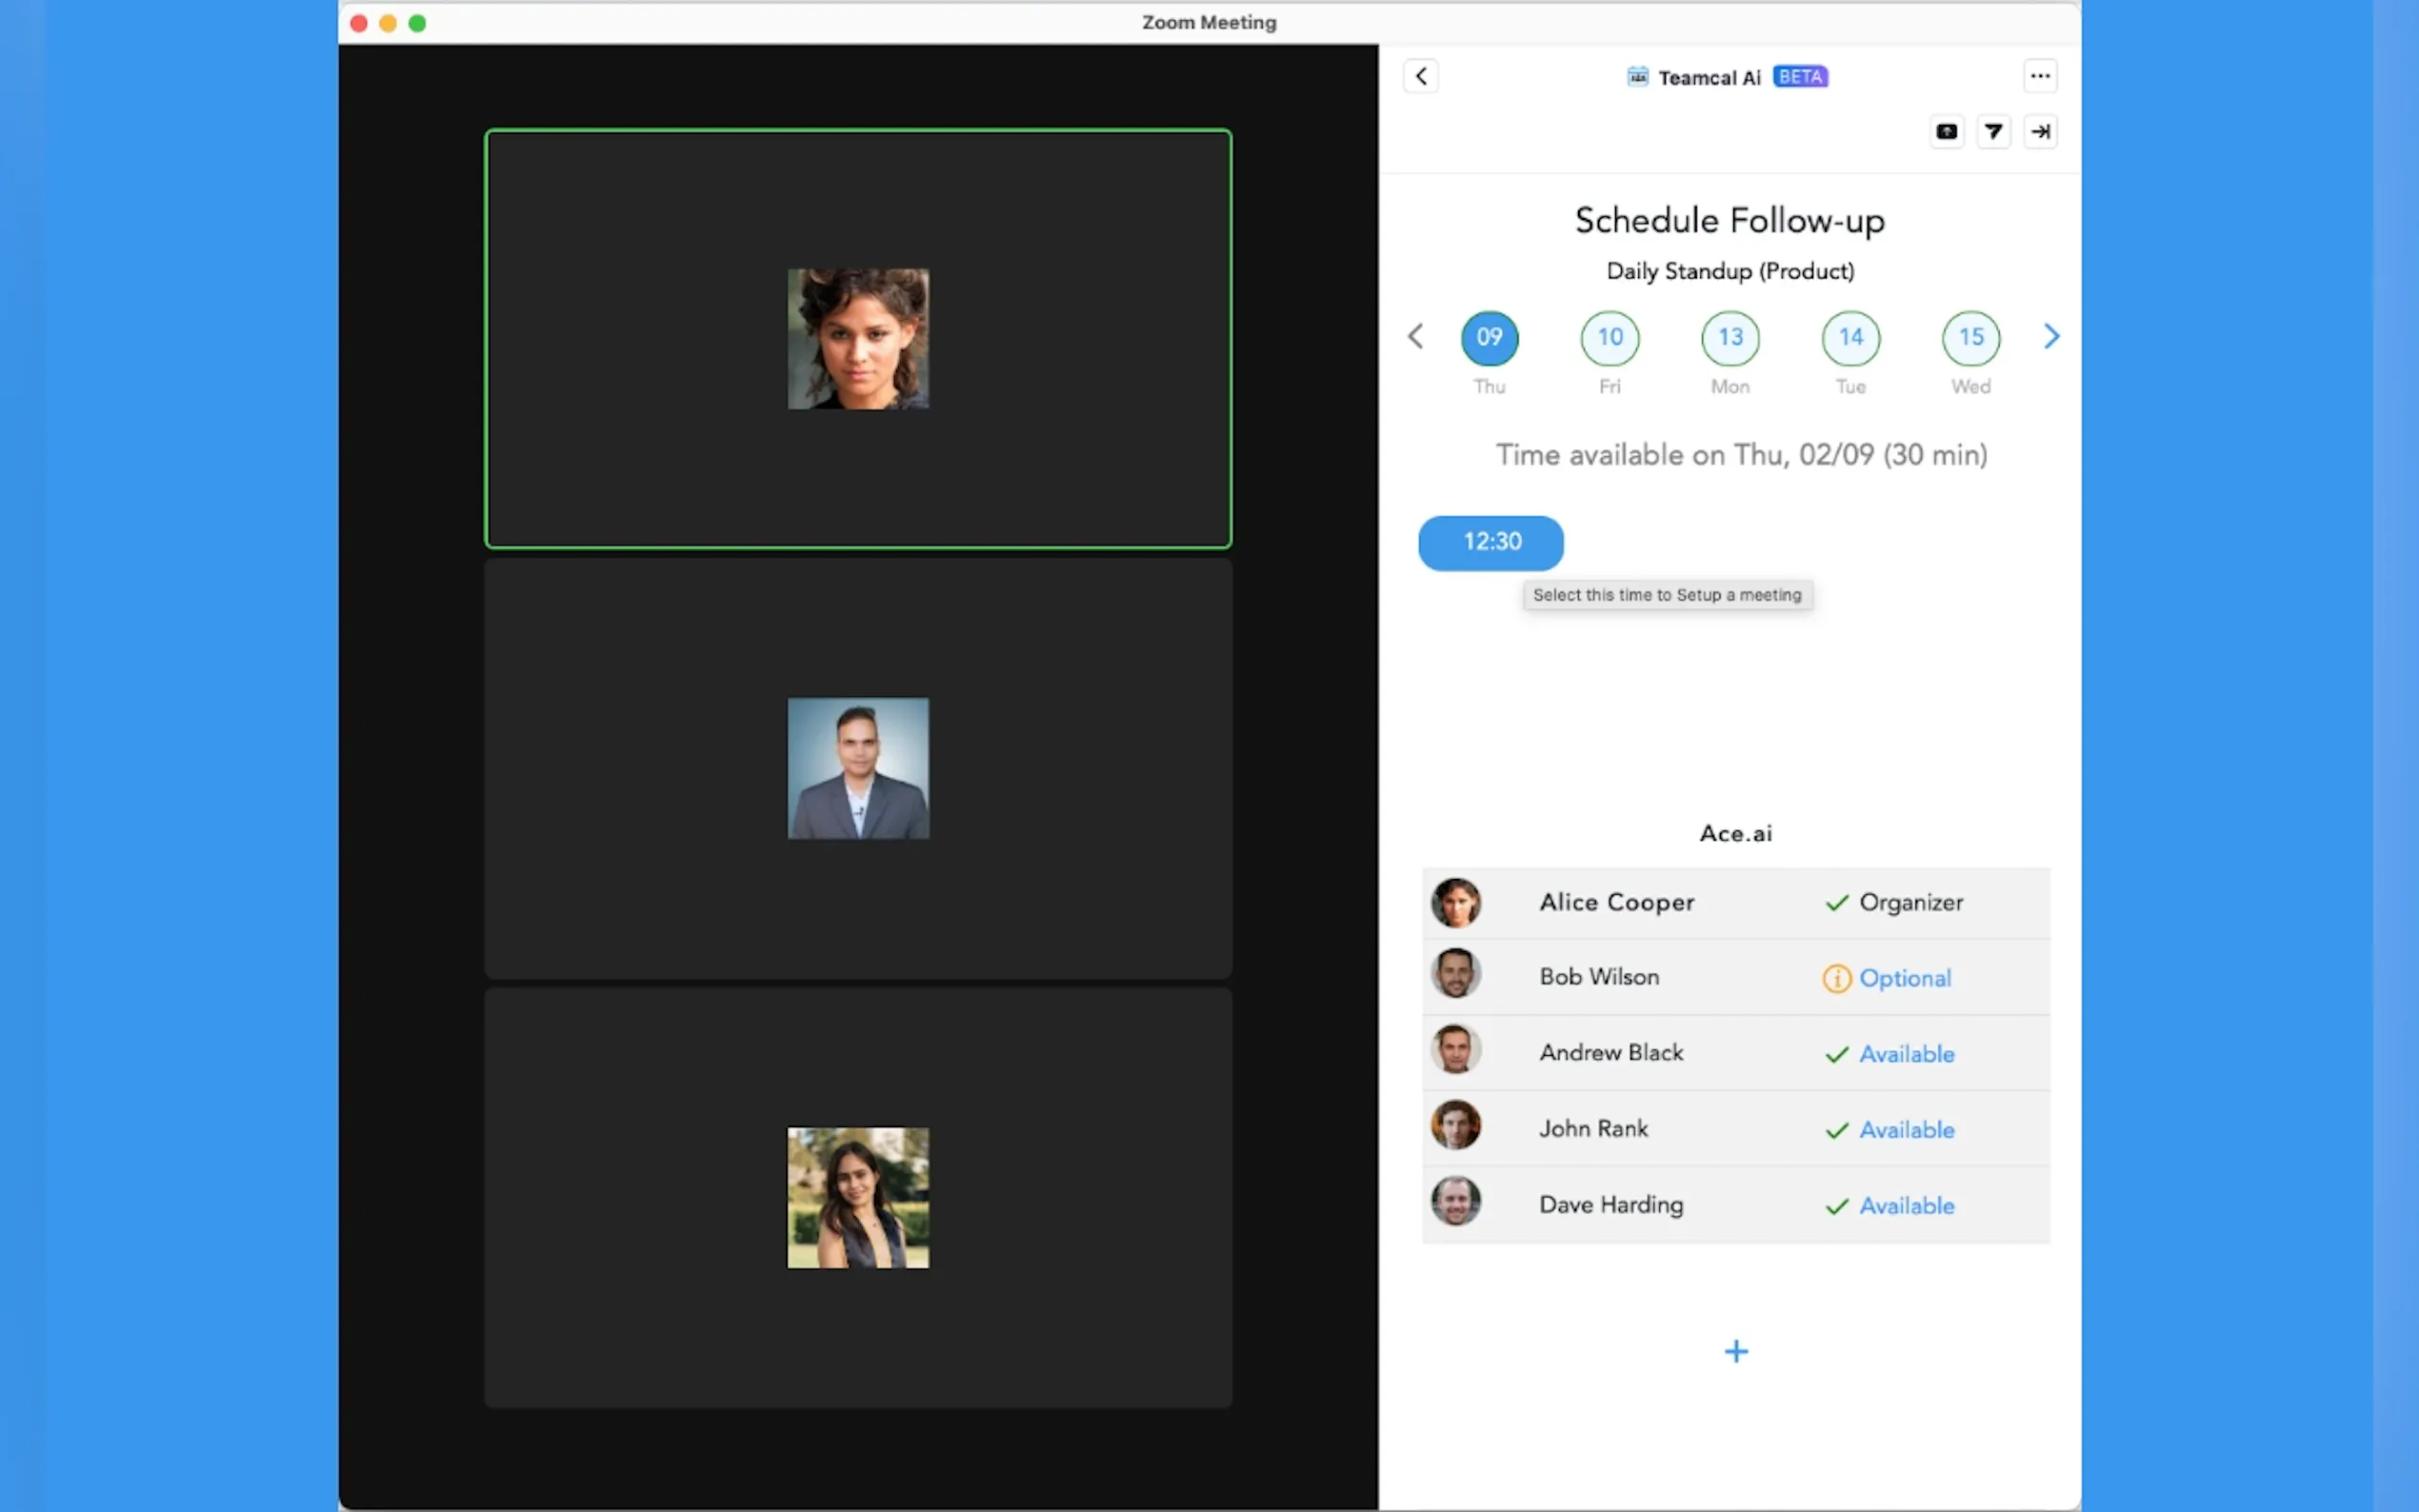Click the collapse-panel arrow icon
Screen dimensions: 2419x1512
click(x=2040, y=131)
